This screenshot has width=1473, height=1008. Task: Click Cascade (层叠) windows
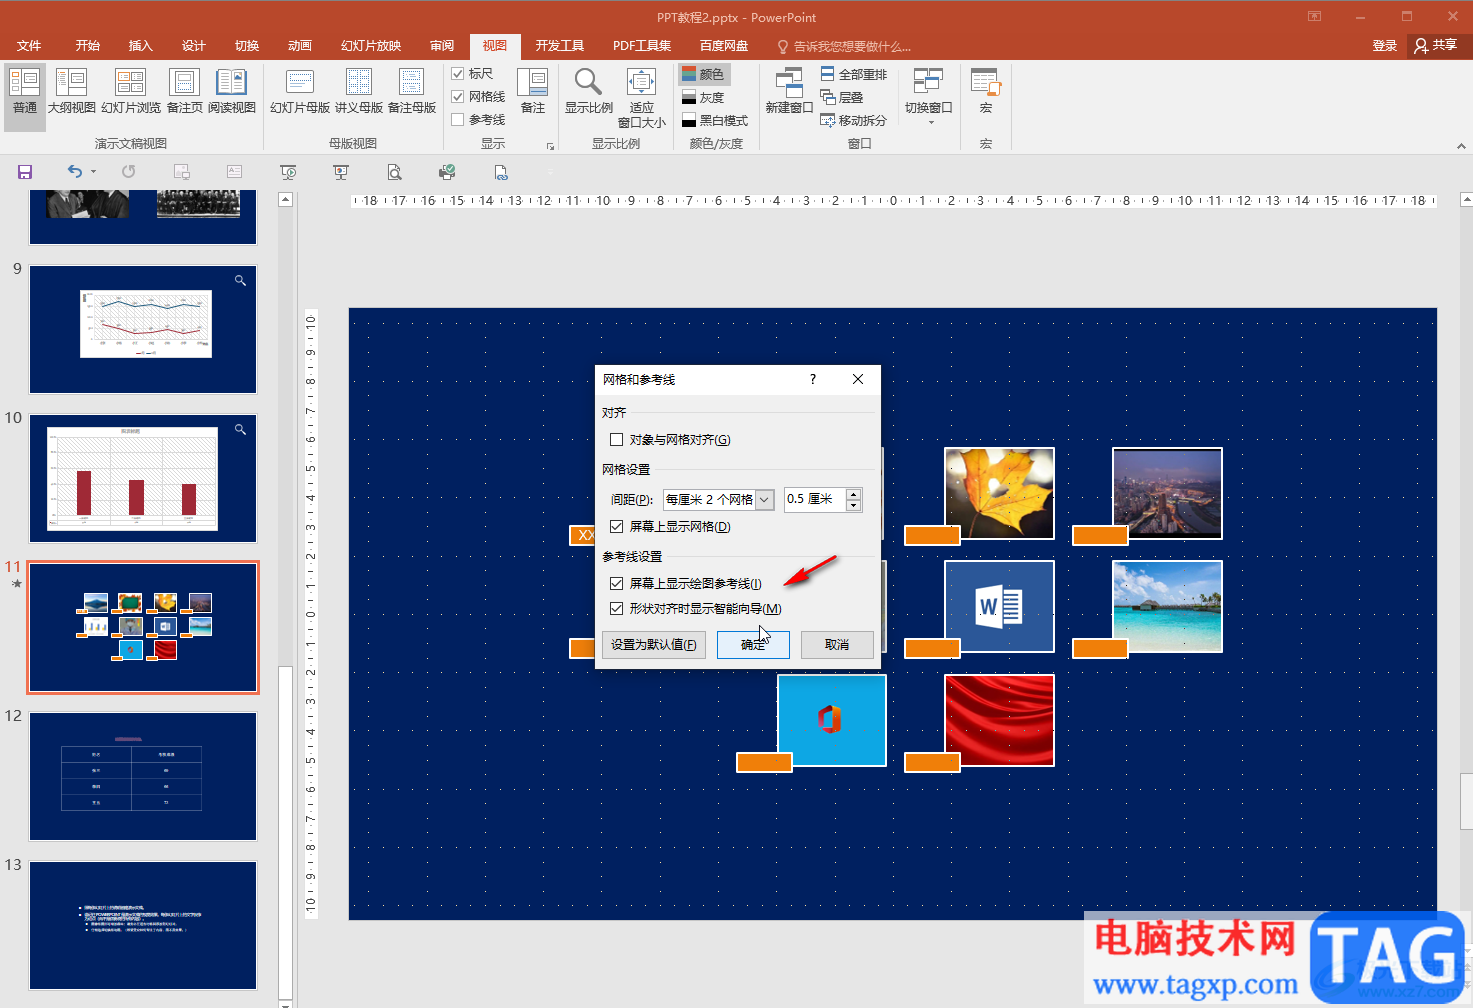842,97
